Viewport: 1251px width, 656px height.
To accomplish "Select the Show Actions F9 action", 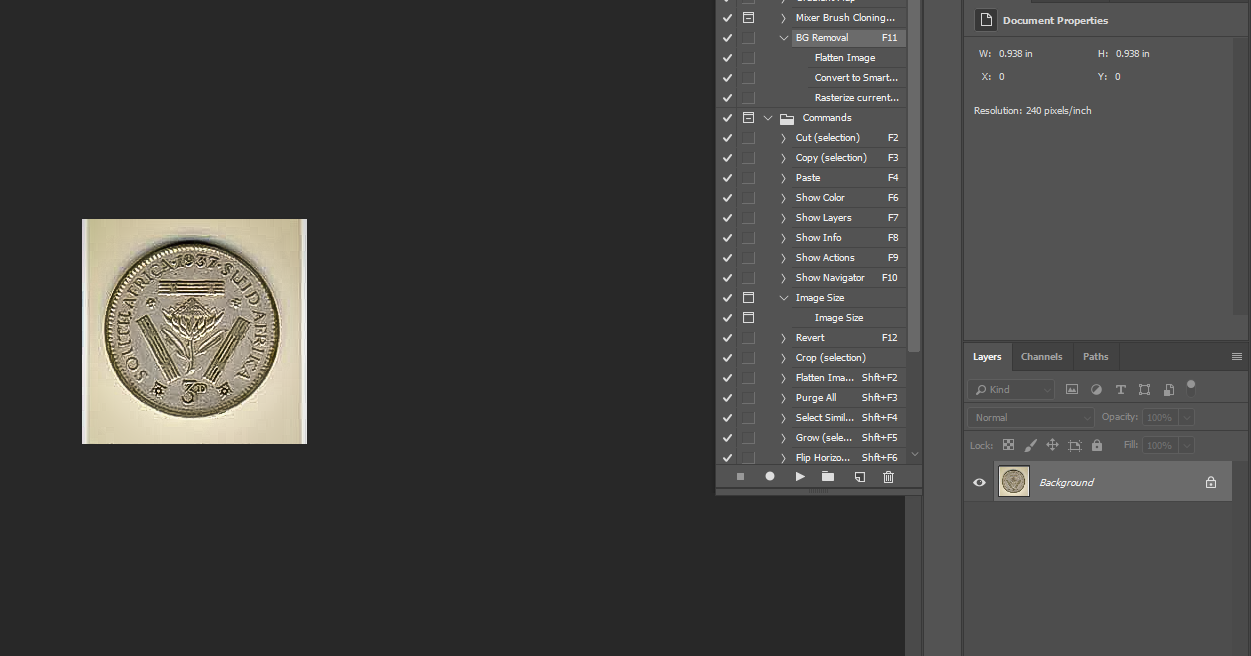I will pos(849,258).
